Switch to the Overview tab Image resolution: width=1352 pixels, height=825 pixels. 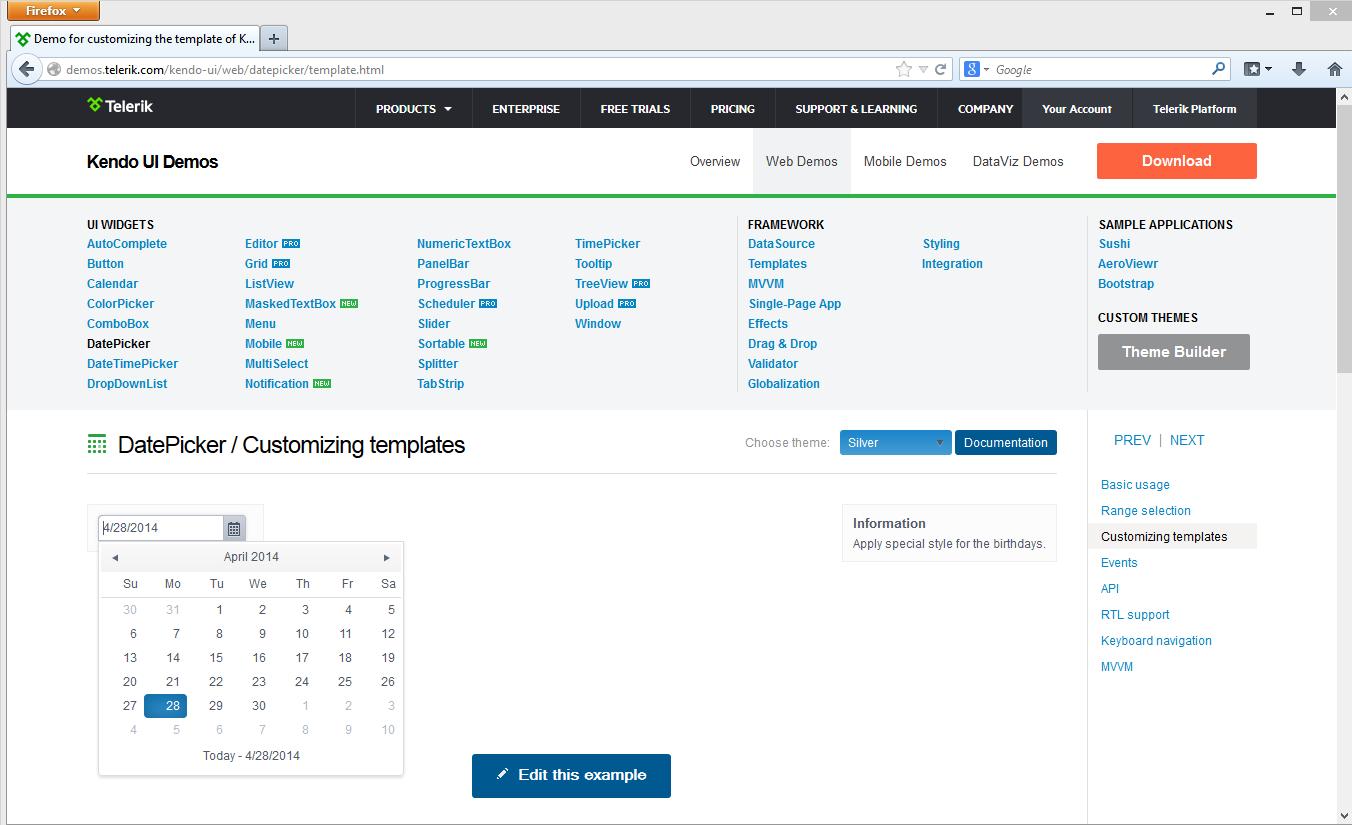pos(715,161)
